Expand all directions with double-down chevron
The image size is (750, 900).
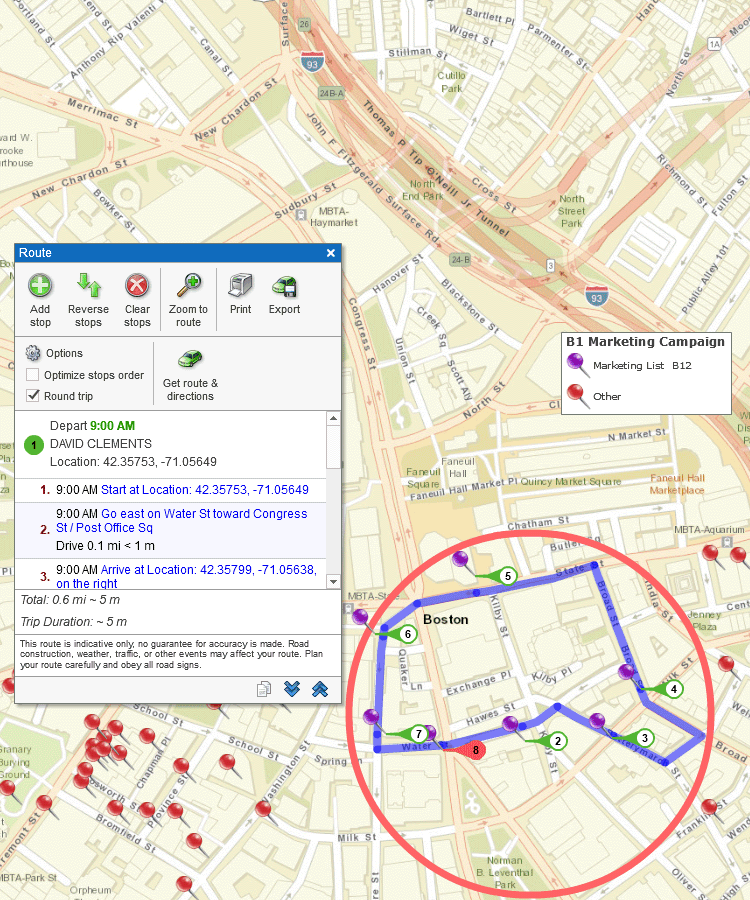(x=292, y=688)
